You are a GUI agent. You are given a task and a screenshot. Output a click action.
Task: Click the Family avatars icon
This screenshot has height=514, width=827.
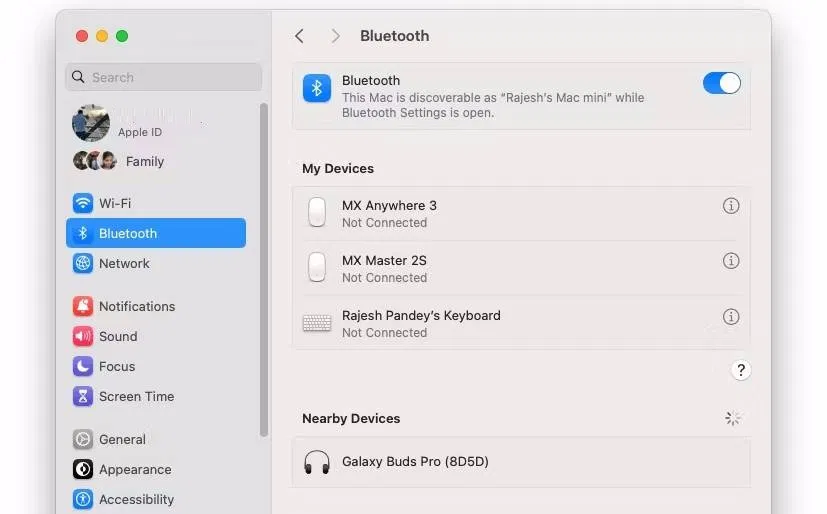pyautogui.click(x=95, y=161)
